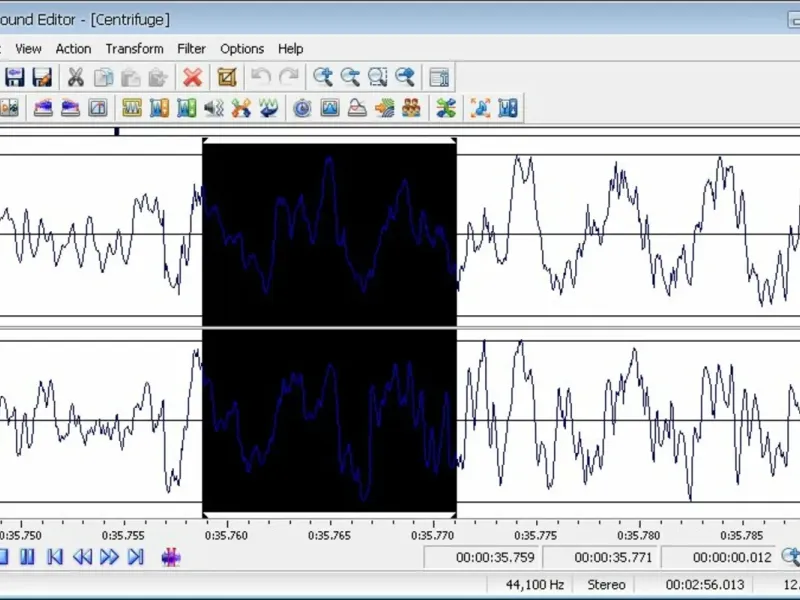
Task: Click the Crop selection icon
Action: click(227, 77)
